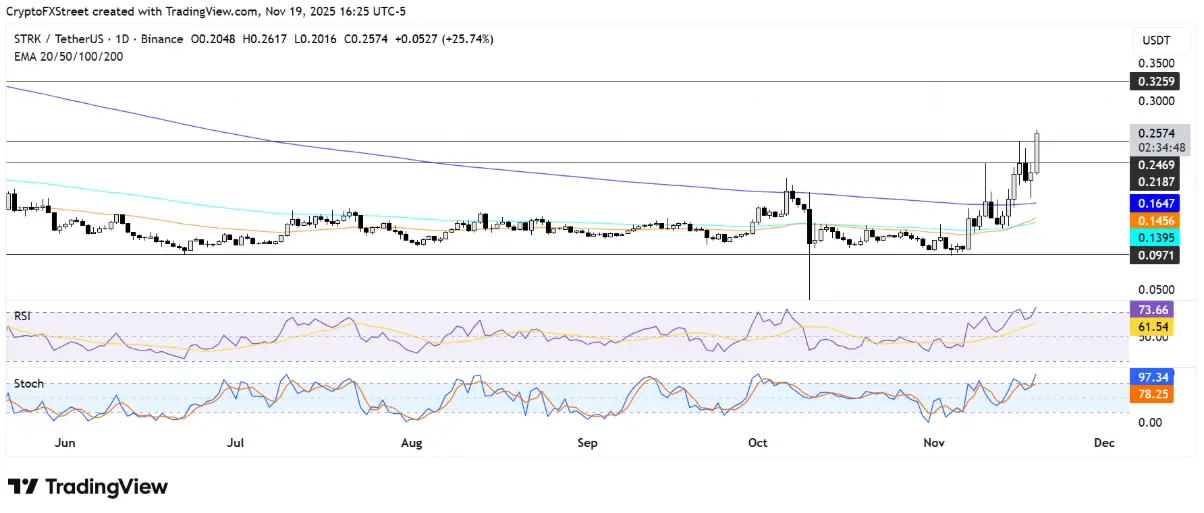This screenshot has width=1204, height=513.
Task: Click the current price label 0.2574
Action: pyautogui.click(x=1156, y=133)
